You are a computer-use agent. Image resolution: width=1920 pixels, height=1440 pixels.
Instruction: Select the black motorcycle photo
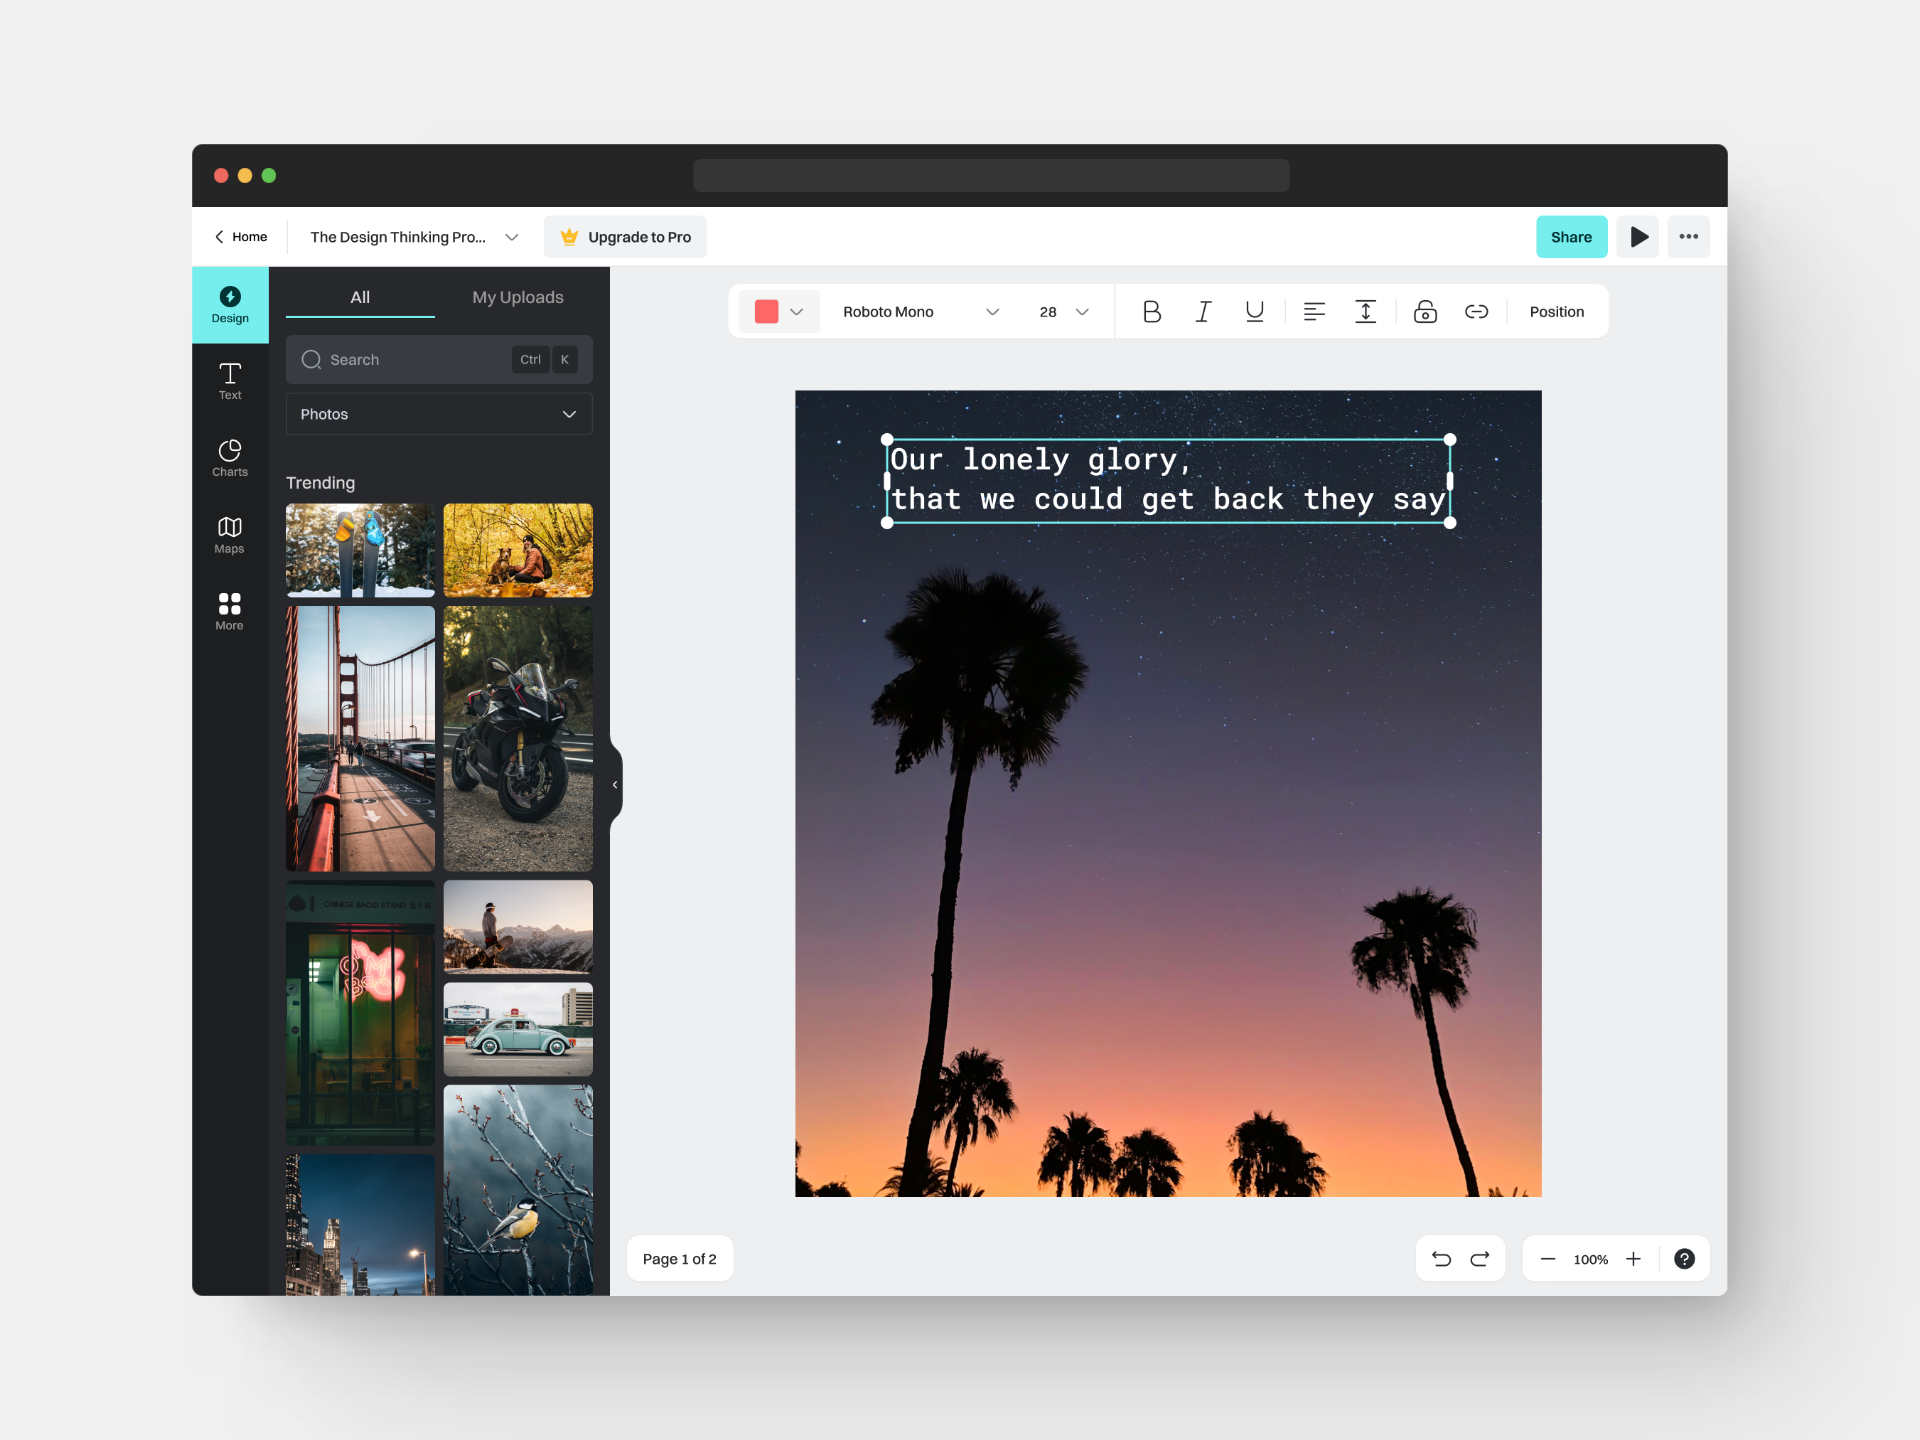pyautogui.click(x=518, y=738)
